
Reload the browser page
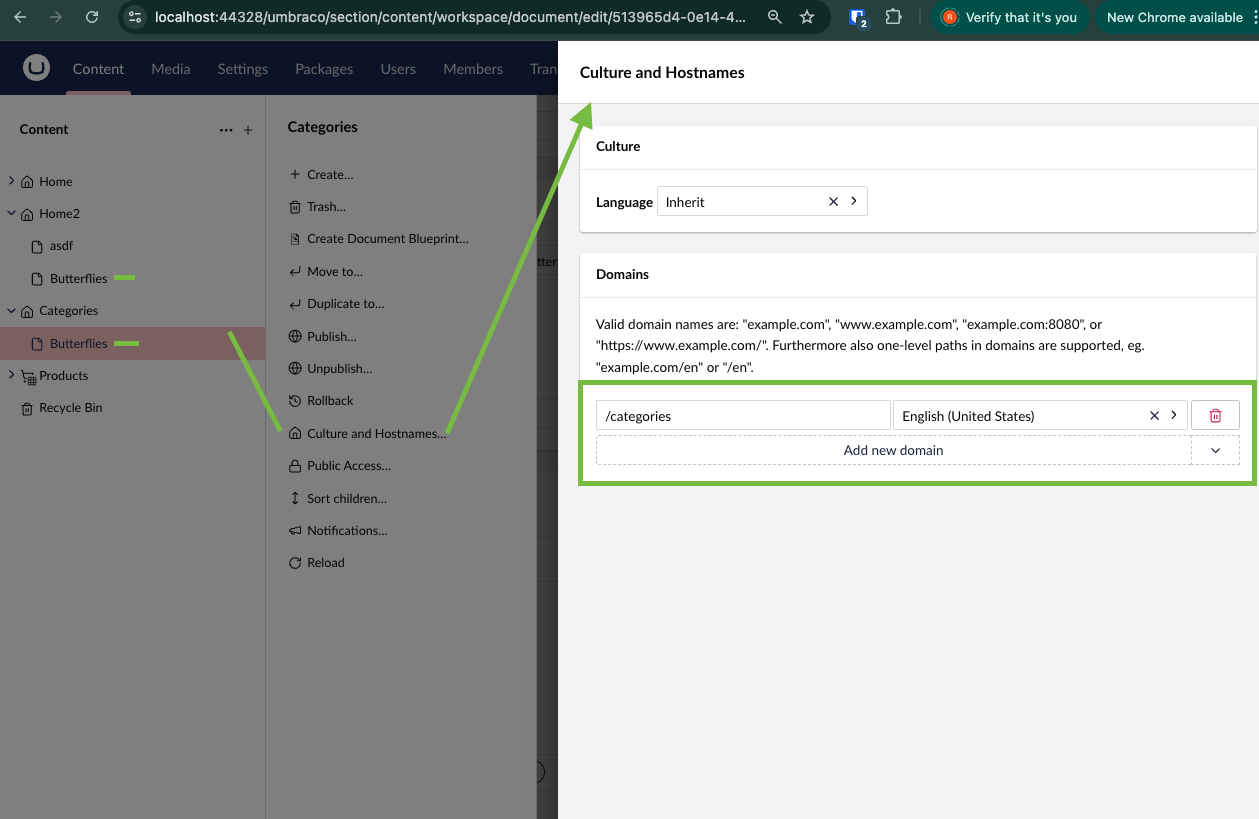pyautogui.click(x=92, y=17)
